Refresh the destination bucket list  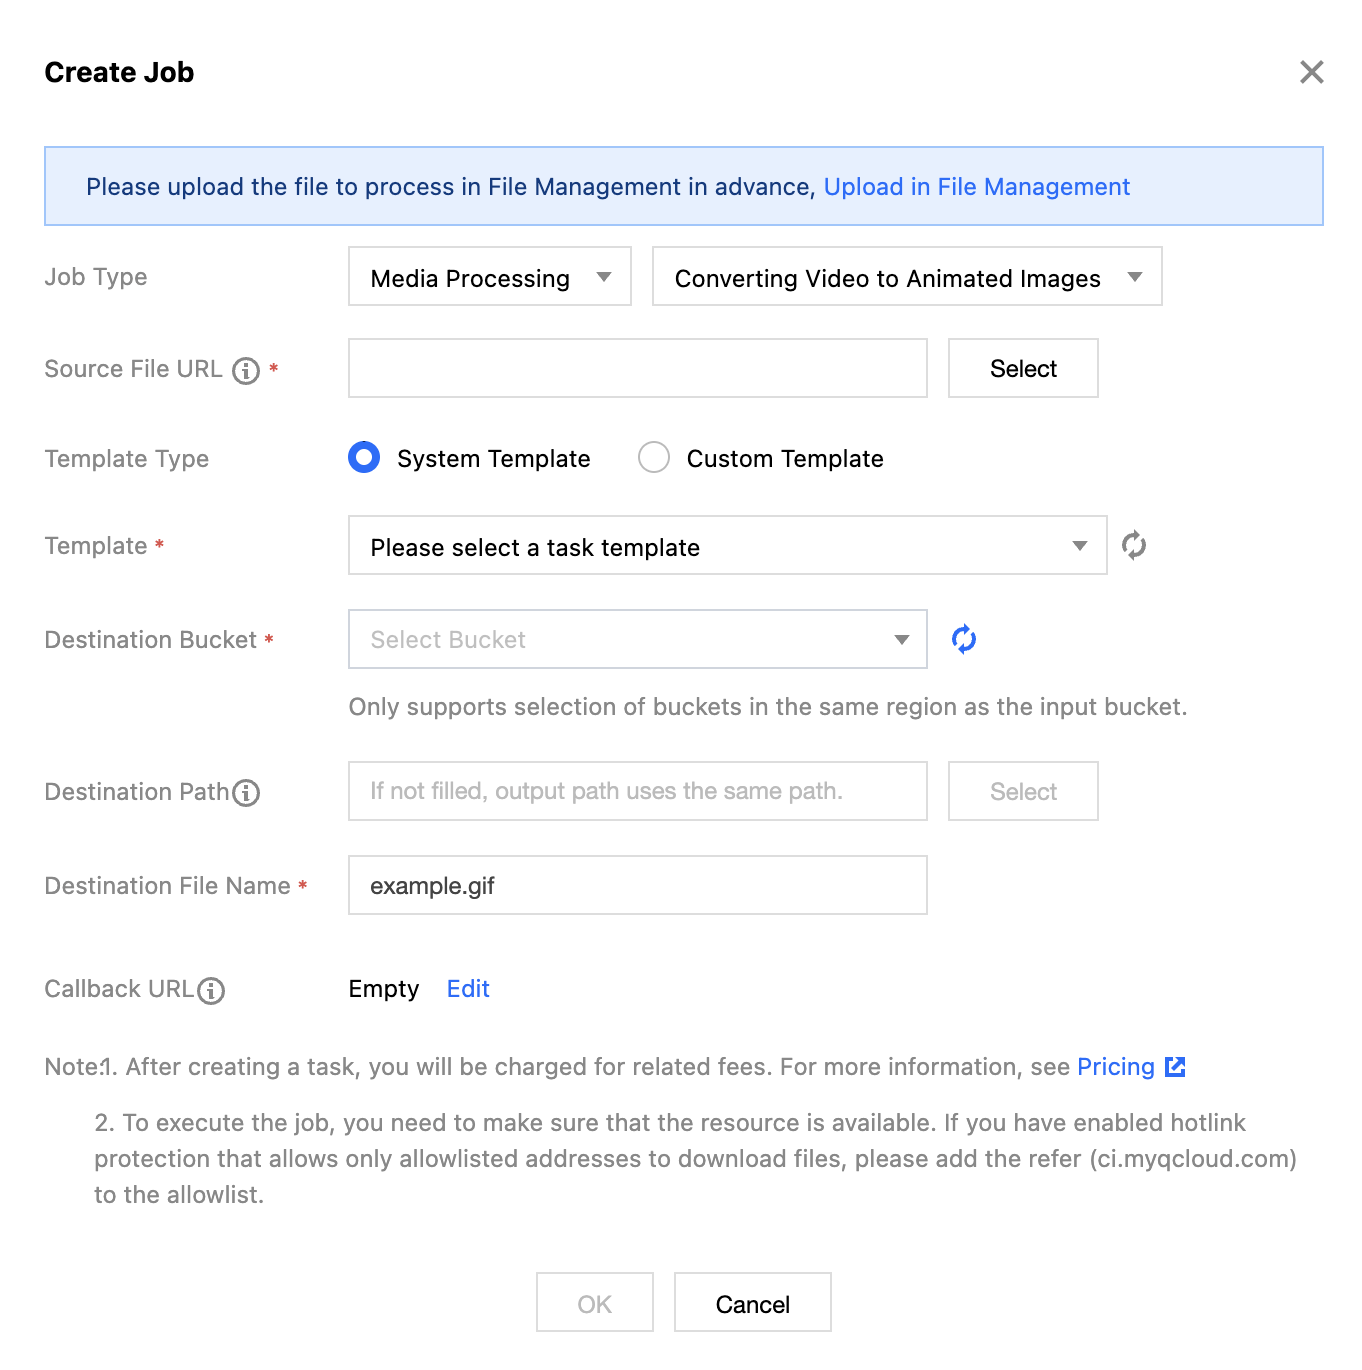[963, 639]
